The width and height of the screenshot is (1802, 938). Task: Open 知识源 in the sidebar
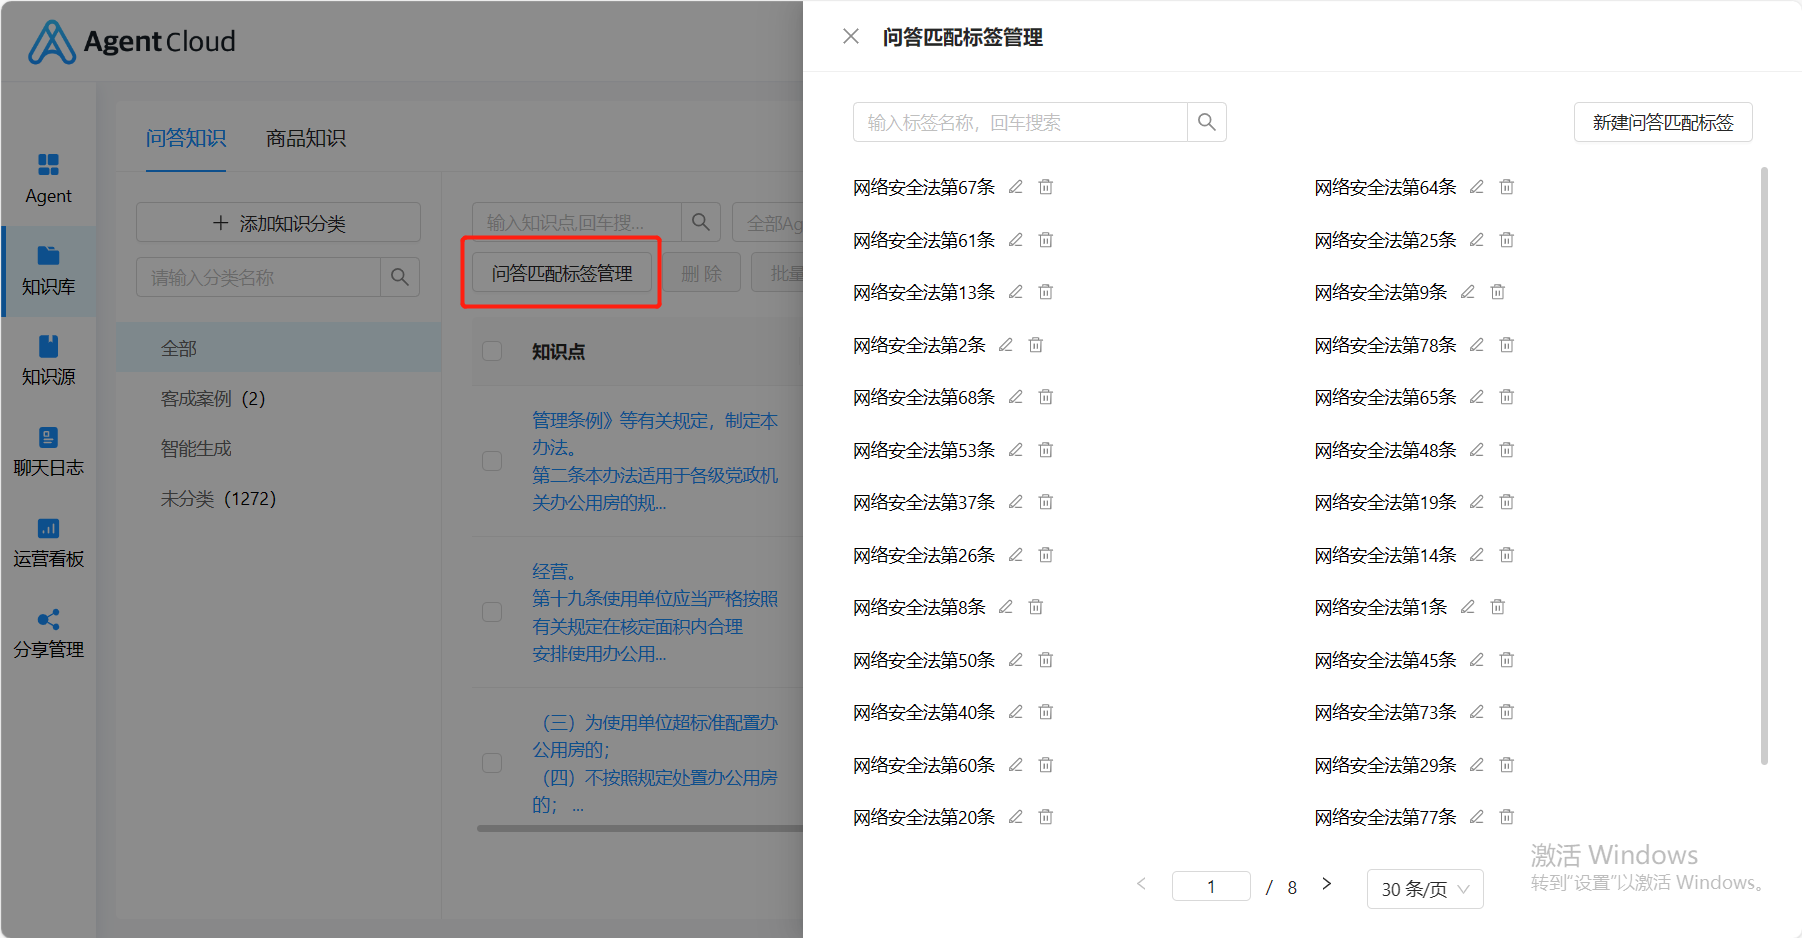coord(48,361)
